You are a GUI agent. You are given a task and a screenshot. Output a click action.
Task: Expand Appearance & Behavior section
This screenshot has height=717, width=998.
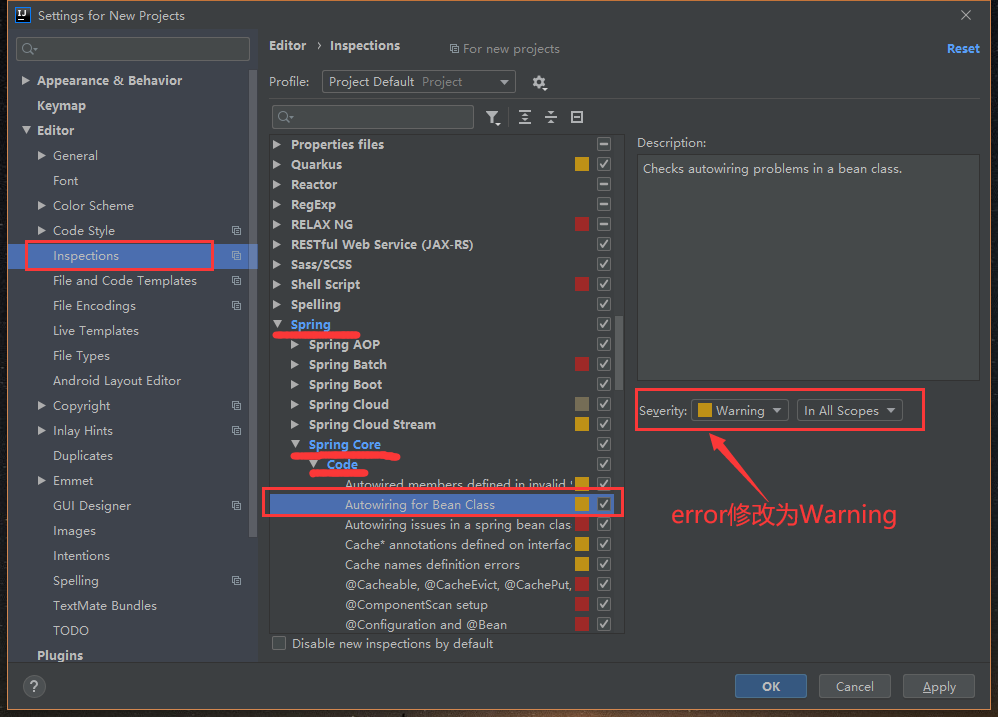click(x=26, y=80)
